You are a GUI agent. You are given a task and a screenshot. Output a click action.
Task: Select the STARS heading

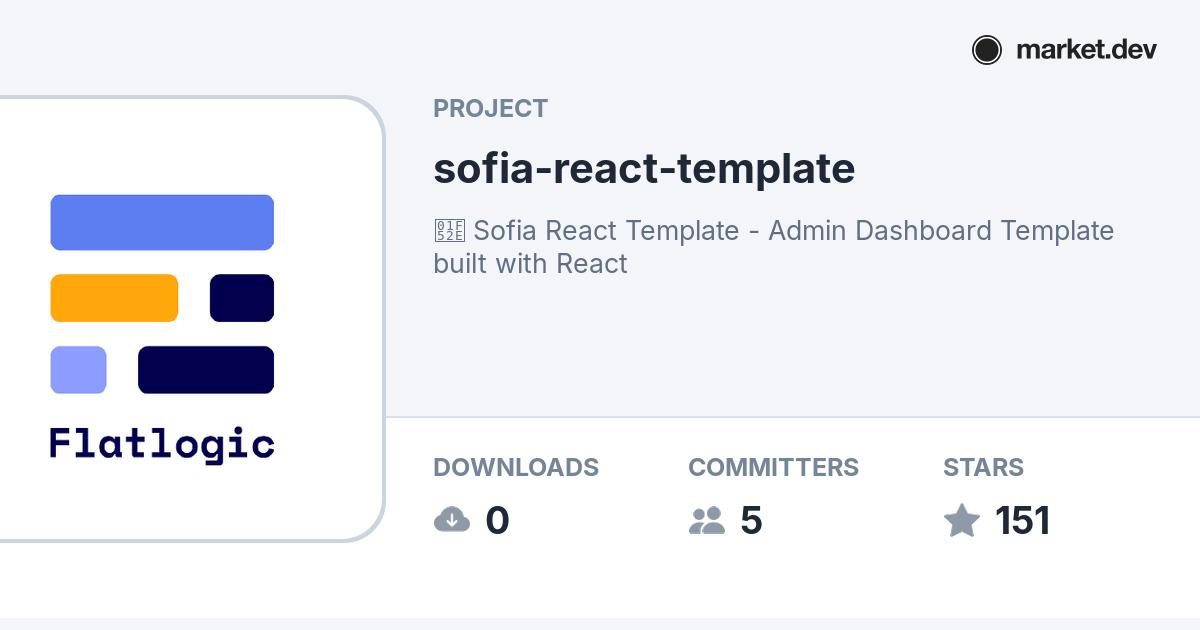pos(983,467)
